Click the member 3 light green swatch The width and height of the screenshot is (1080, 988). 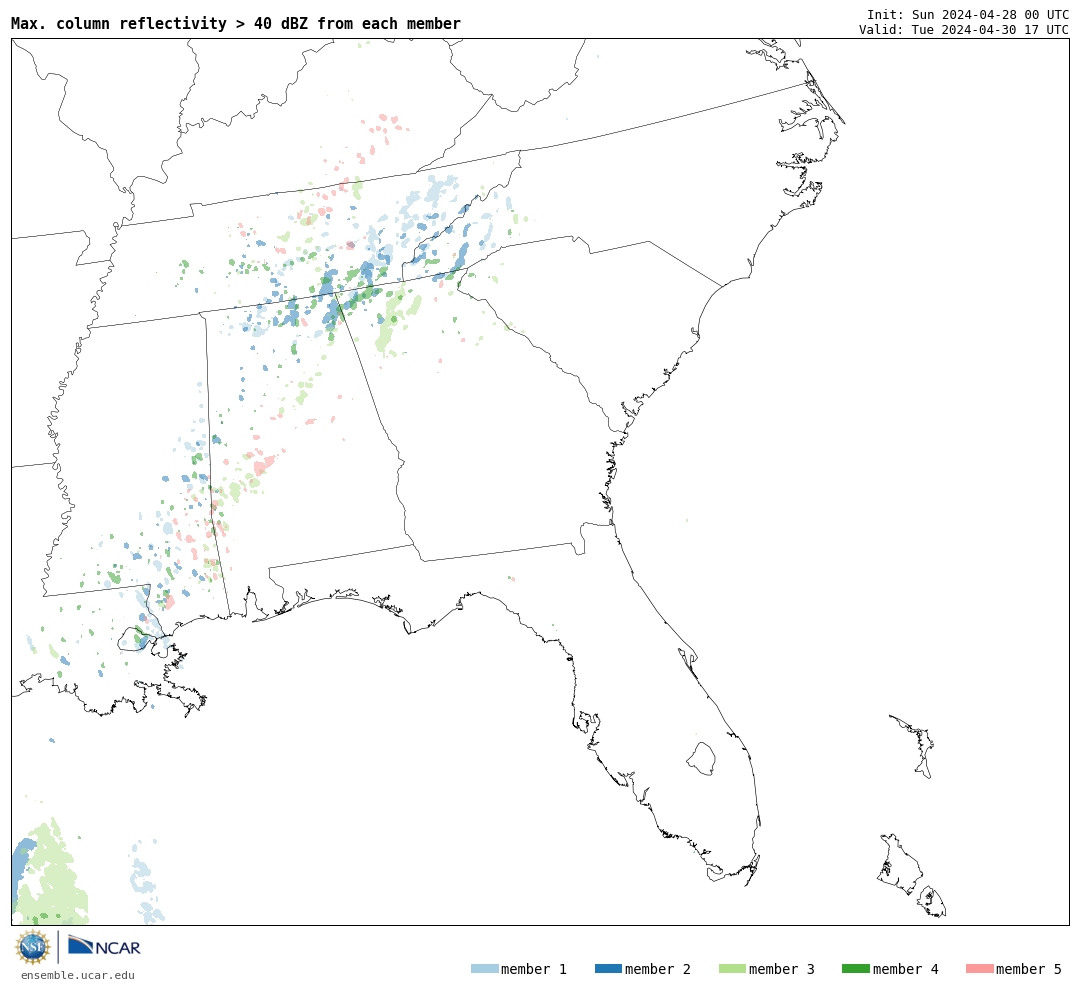tap(732, 969)
